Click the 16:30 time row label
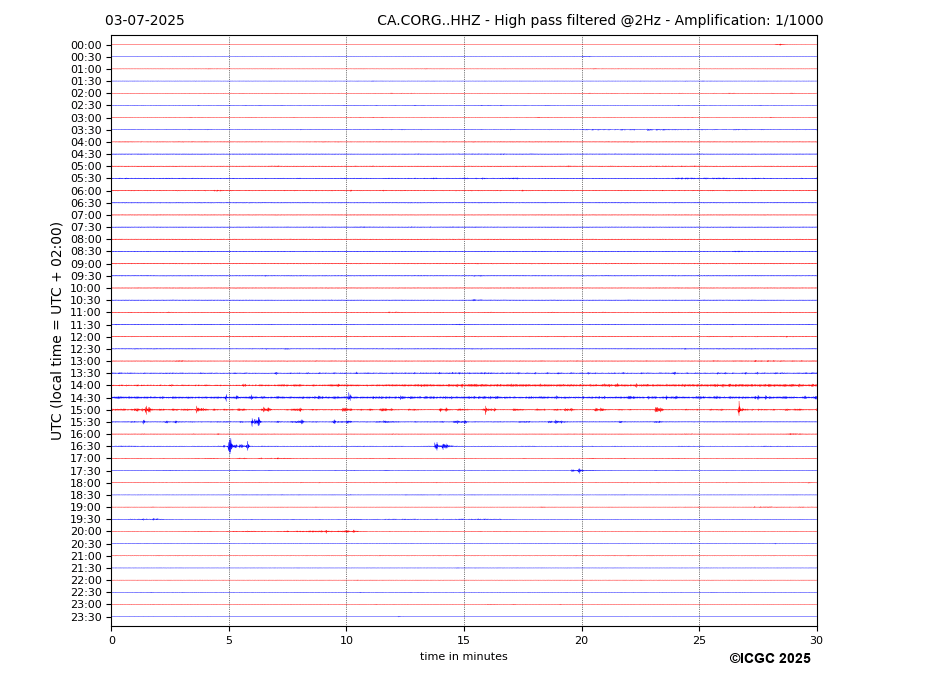 pyautogui.click(x=86, y=446)
